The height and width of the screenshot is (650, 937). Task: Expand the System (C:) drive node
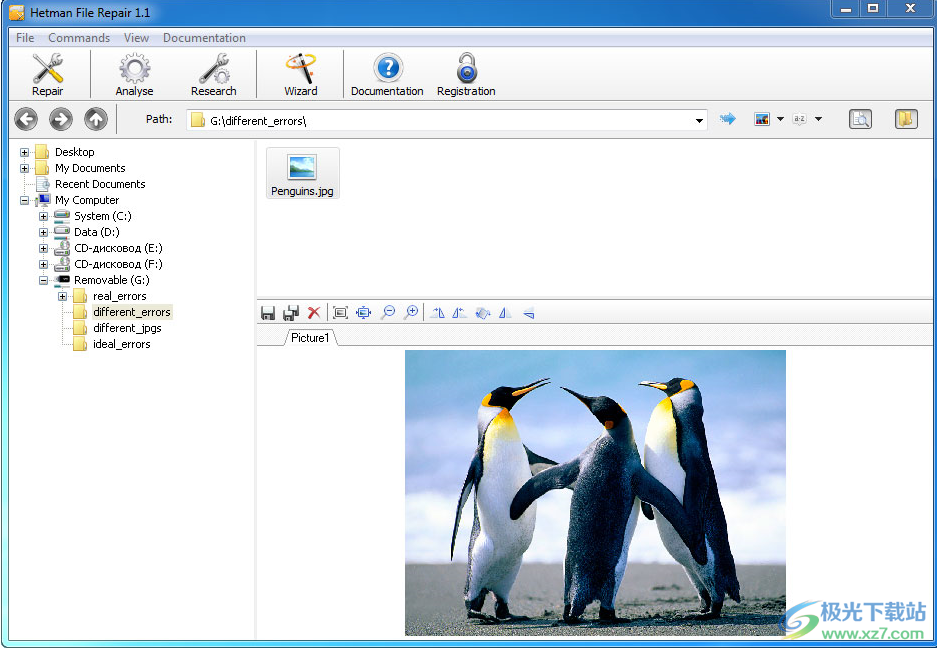44,216
